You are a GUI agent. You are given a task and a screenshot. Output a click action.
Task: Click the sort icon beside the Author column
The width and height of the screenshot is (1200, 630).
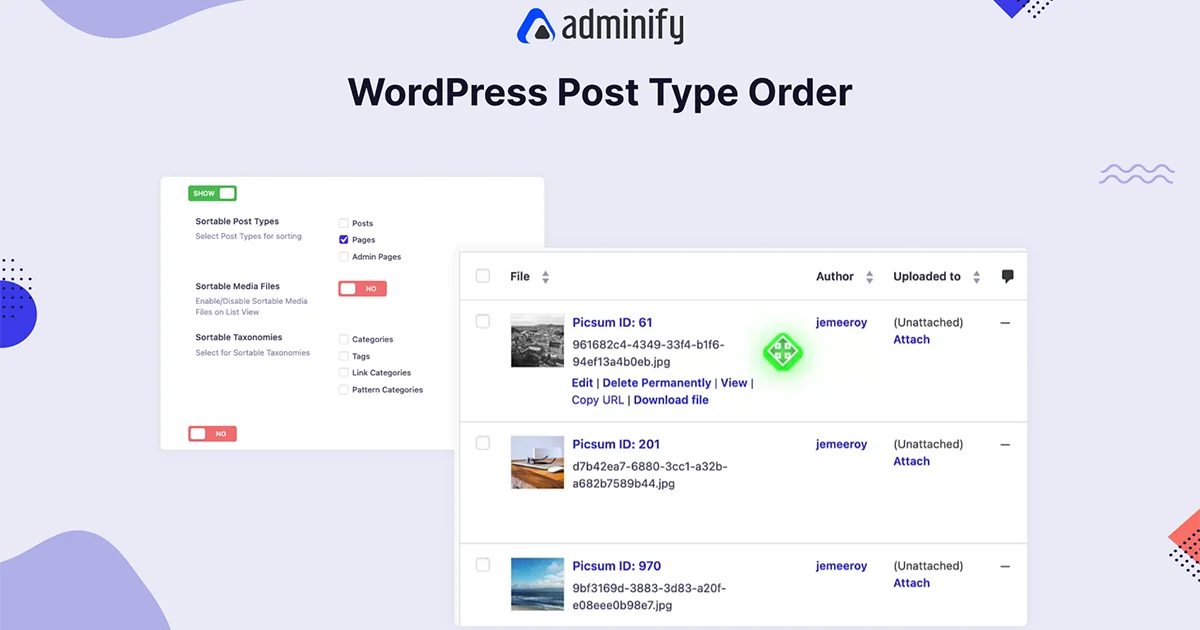click(x=869, y=276)
